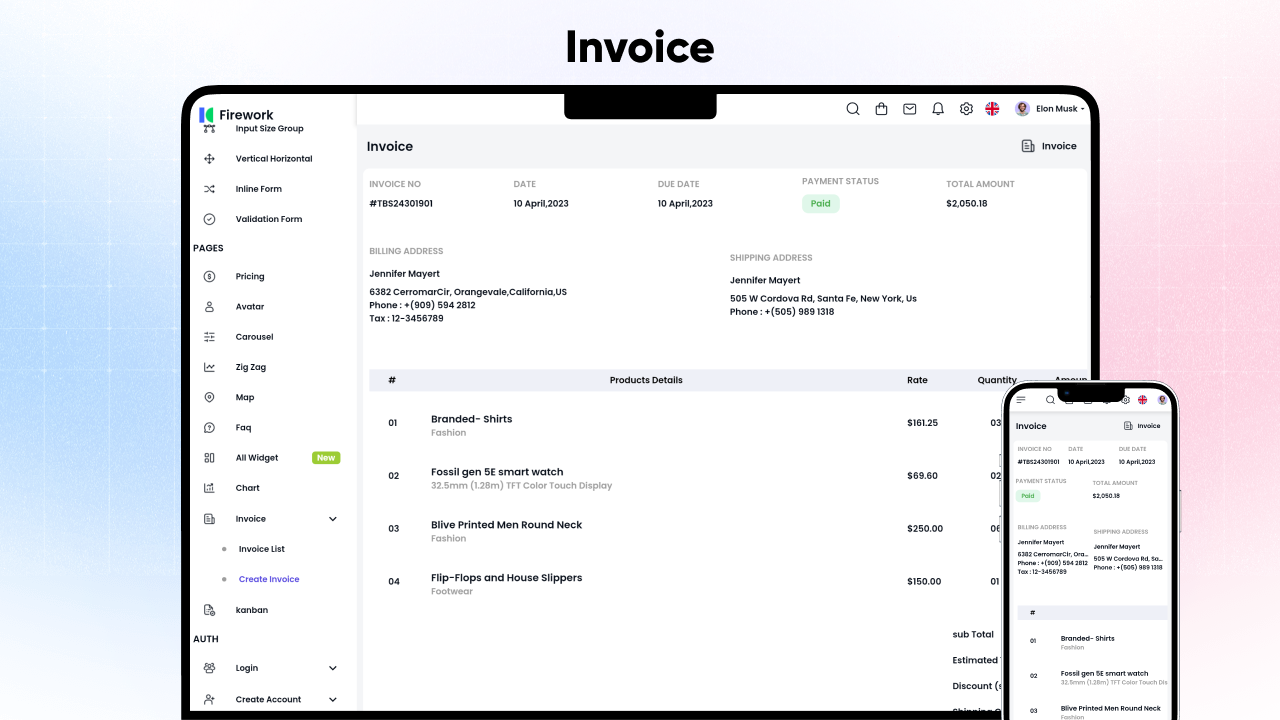Image resolution: width=1280 pixels, height=720 pixels.
Task: Click the UK flag language icon on tablet
Action: point(992,109)
